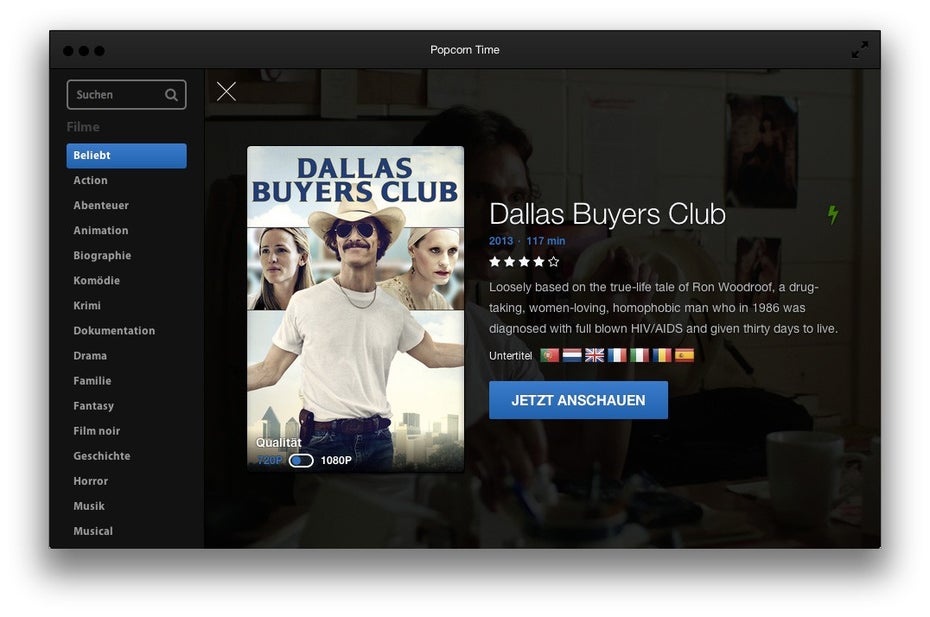Open the Komödie genre
Screen dimensions: 930x617
point(97,281)
